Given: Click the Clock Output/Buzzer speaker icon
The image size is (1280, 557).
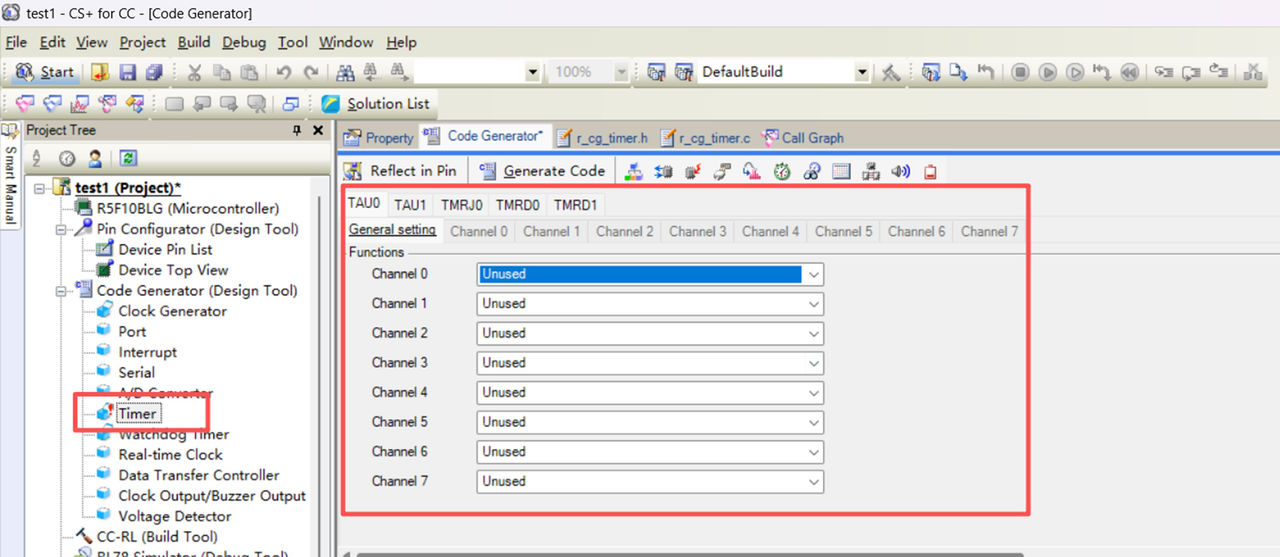Looking at the screenshot, I should coord(900,171).
